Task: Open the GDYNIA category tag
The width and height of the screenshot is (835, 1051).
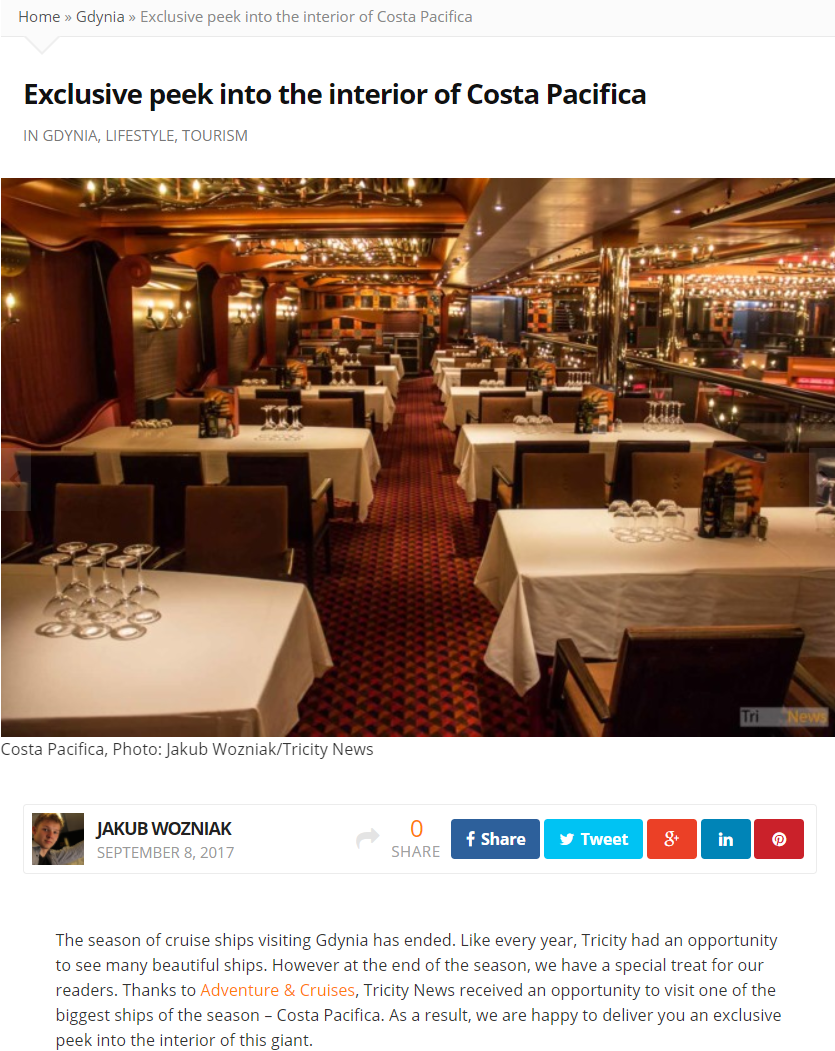Action: pyautogui.click(x=70, y=135)
